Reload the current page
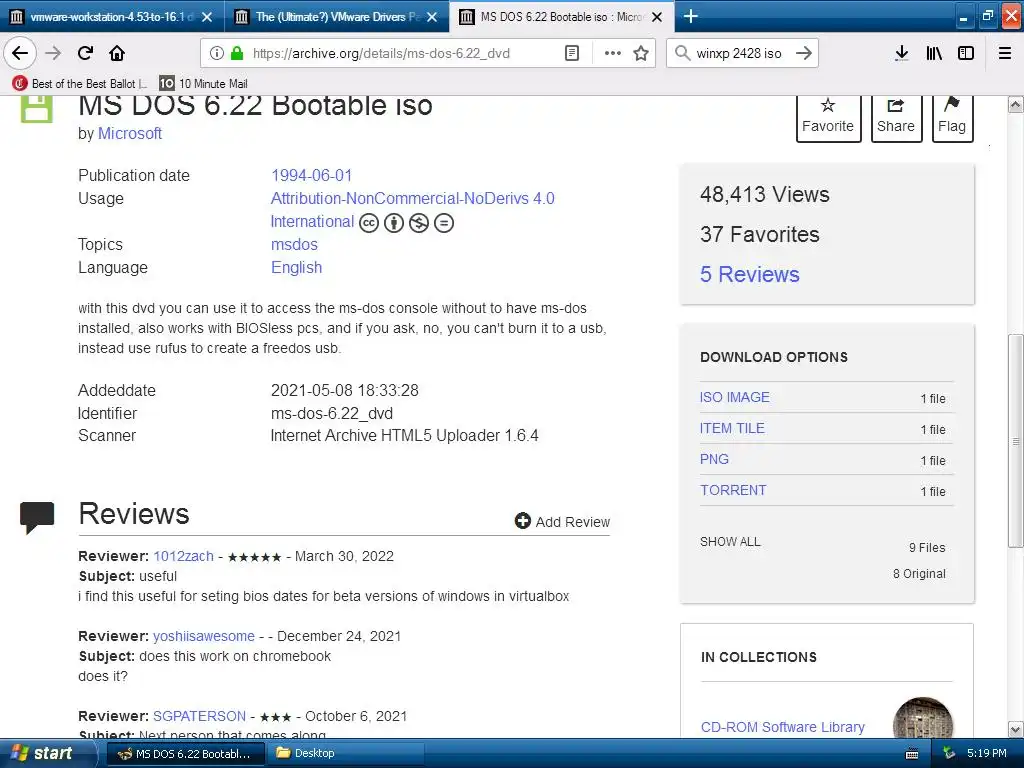 coord(85,53)
